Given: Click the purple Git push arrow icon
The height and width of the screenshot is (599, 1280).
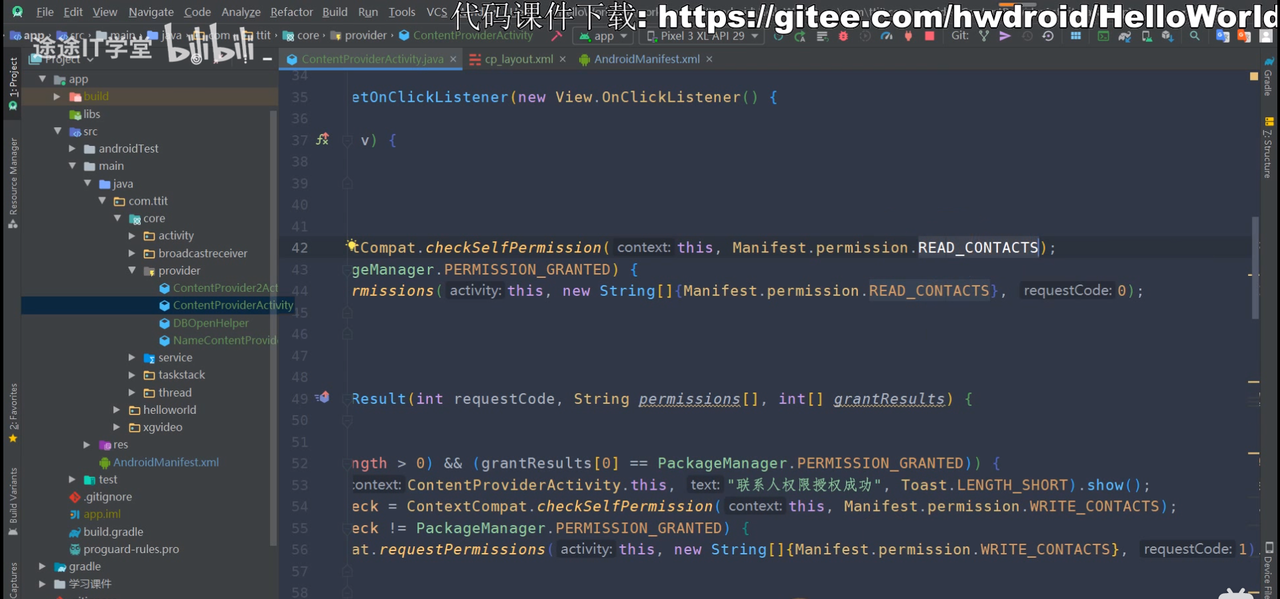Looking at the screenshot, I should click(1005, 36).
